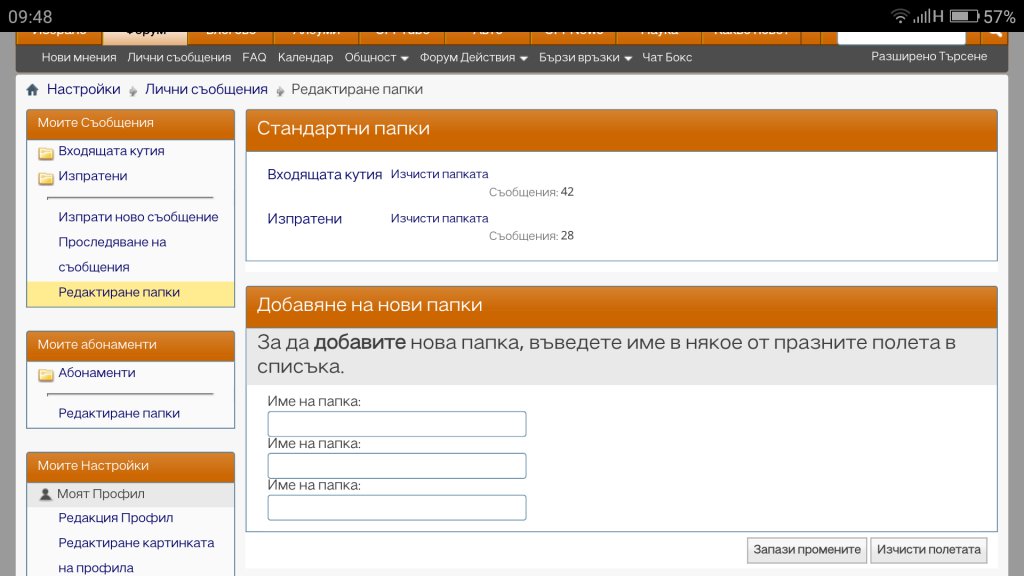Click the folder icon beside Абонаменти
Image resolution: width=1024 pixels, height=576 pixels.
point(46,375)
